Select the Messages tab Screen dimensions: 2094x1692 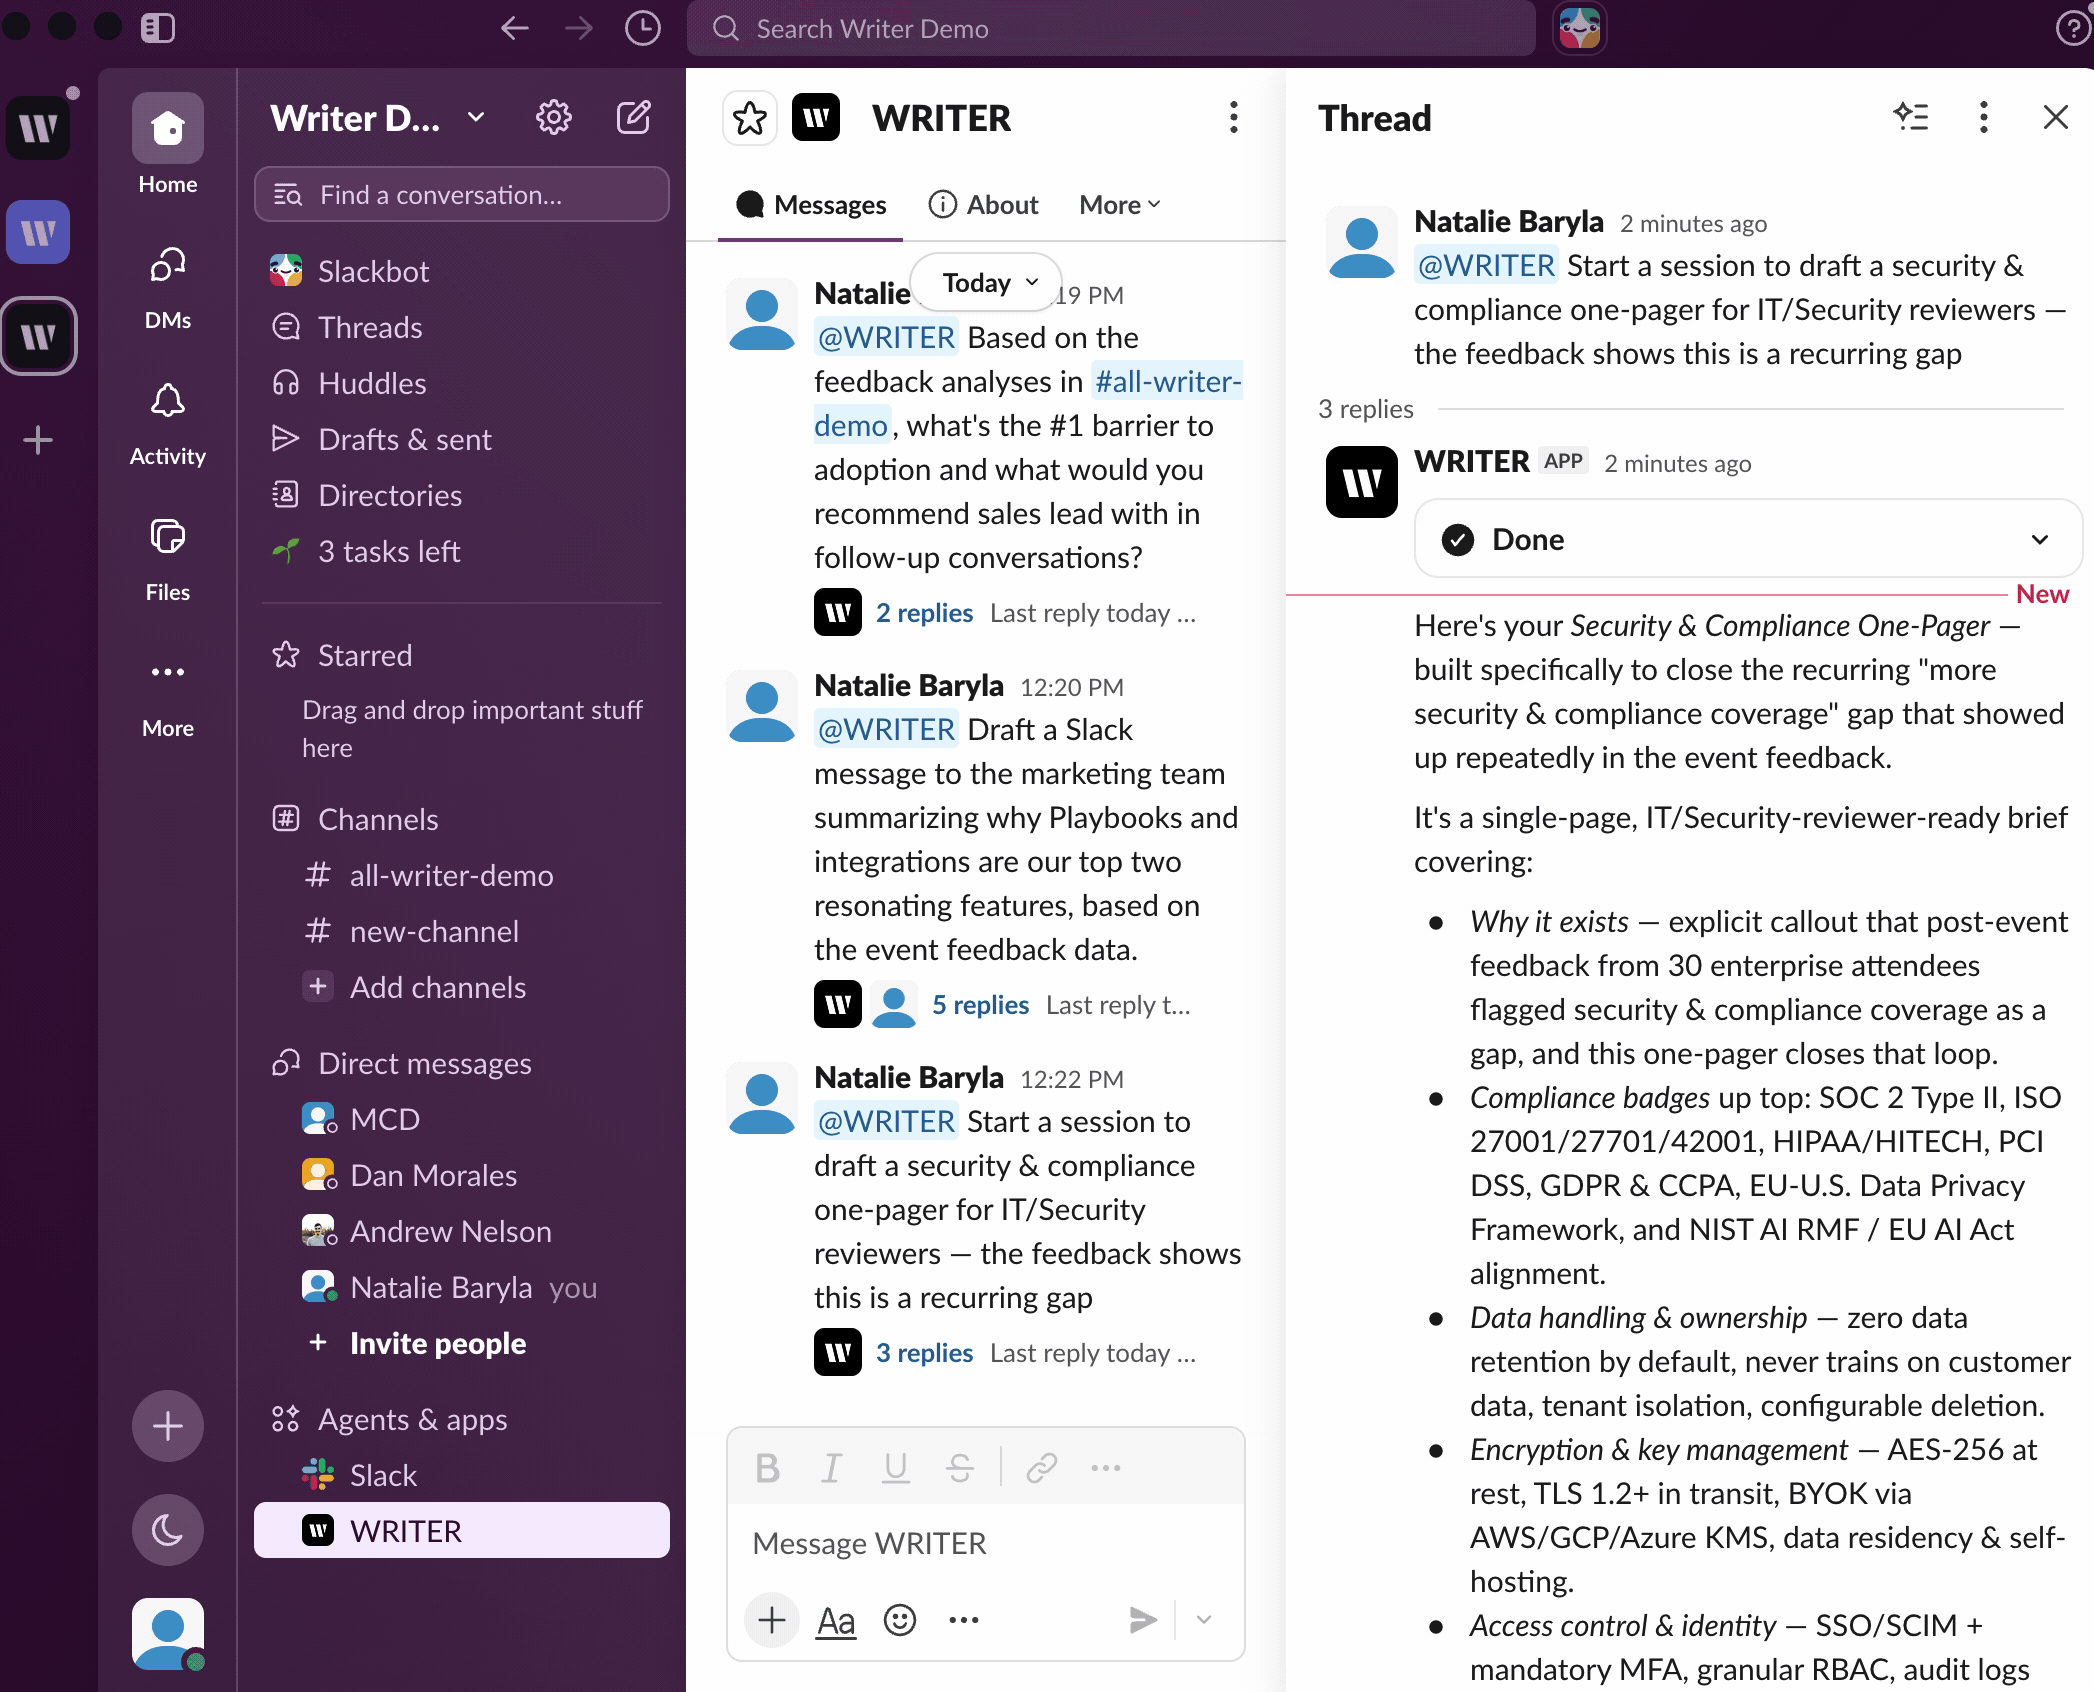click(811, 205)
